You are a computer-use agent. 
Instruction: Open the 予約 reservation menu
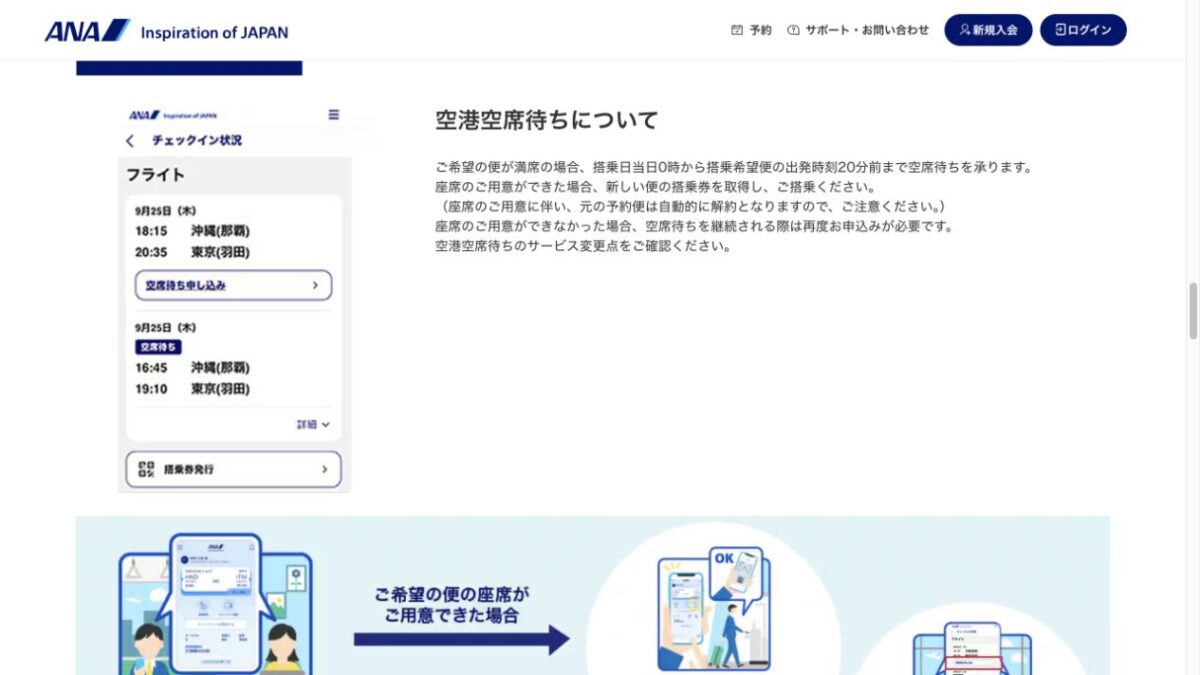pos(752,30)
